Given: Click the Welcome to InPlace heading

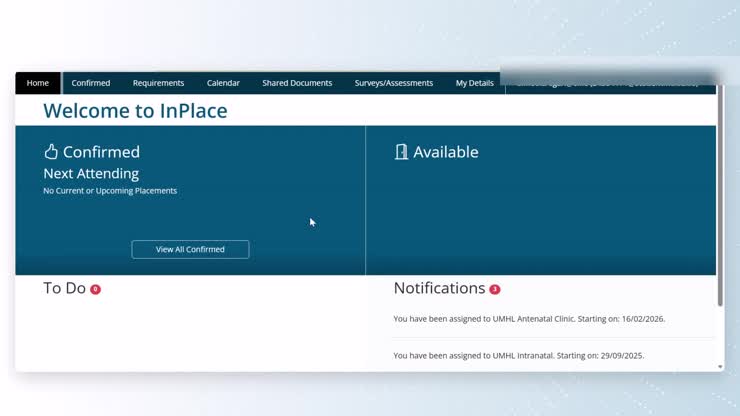Looking at the screenshot, I should pos(135,110).
